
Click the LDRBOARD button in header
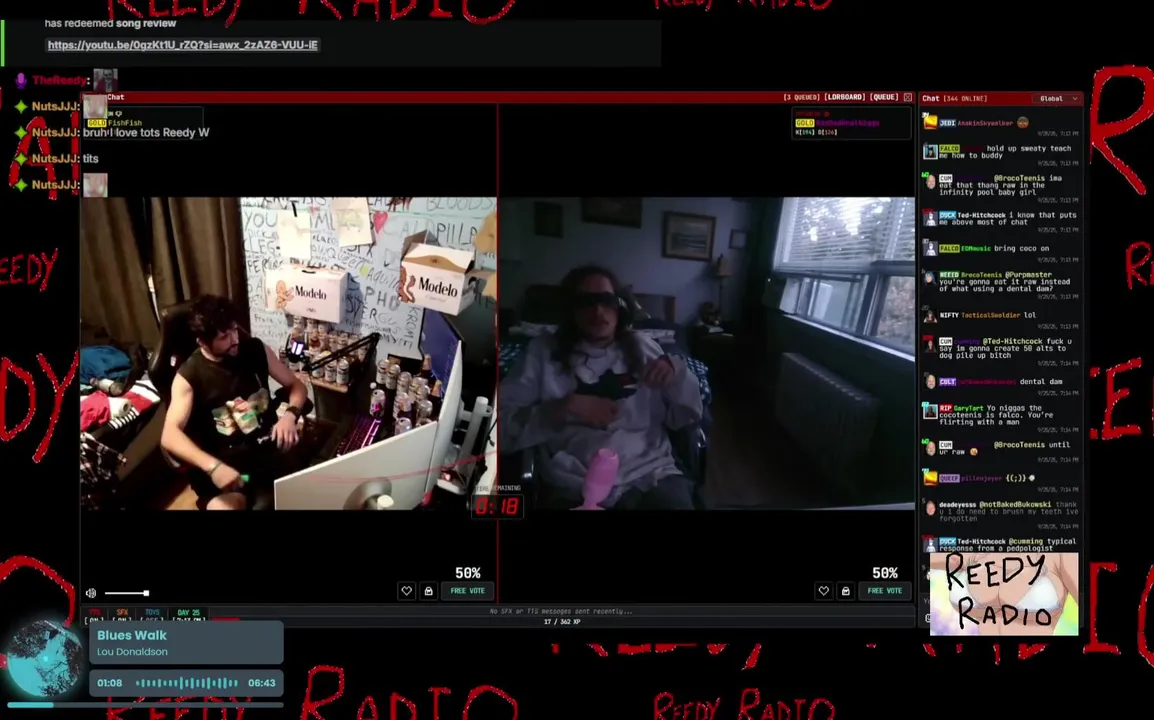(844, 97)
